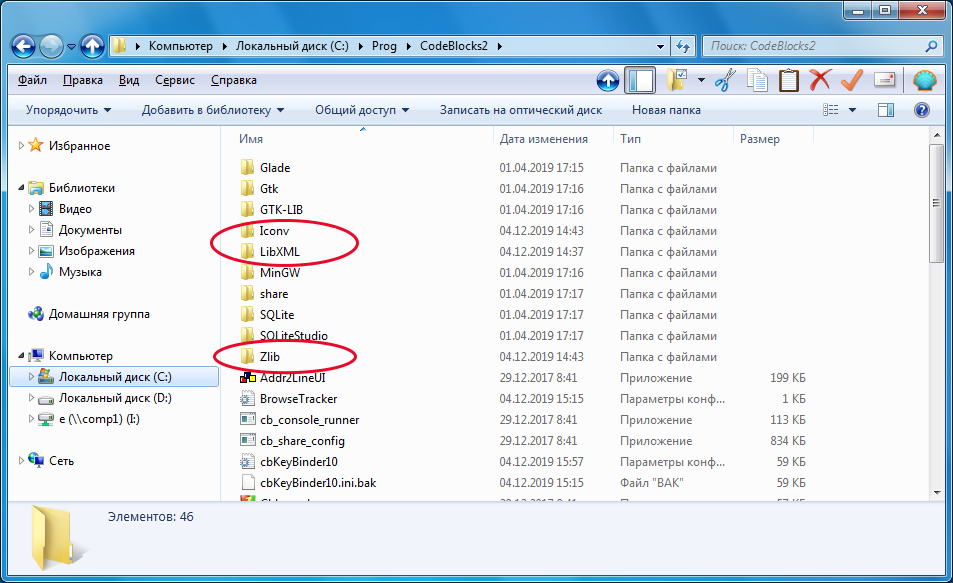Toggle the navigation pane button in toolbar
The width and height of the screenshot is (953, 583).
(x=639, y=80)
